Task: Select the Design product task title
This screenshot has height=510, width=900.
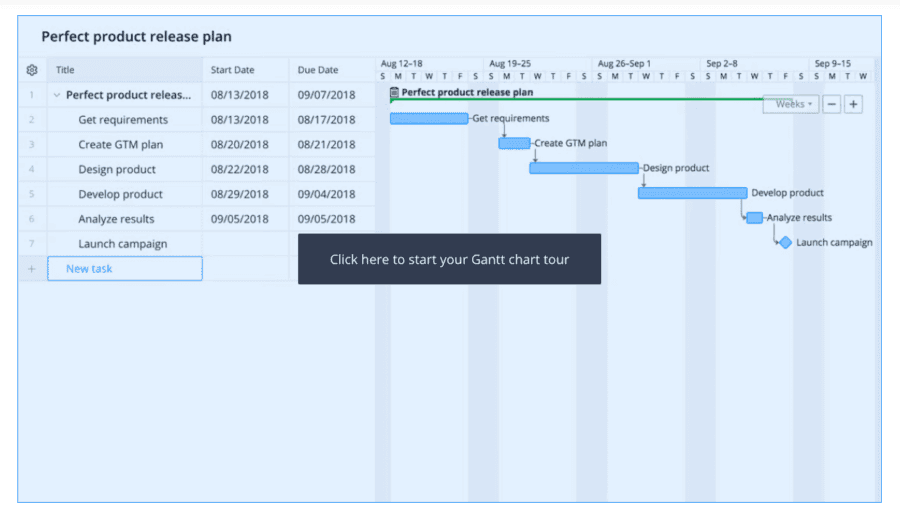Action: pyautogui.click(x=117, y=169)
